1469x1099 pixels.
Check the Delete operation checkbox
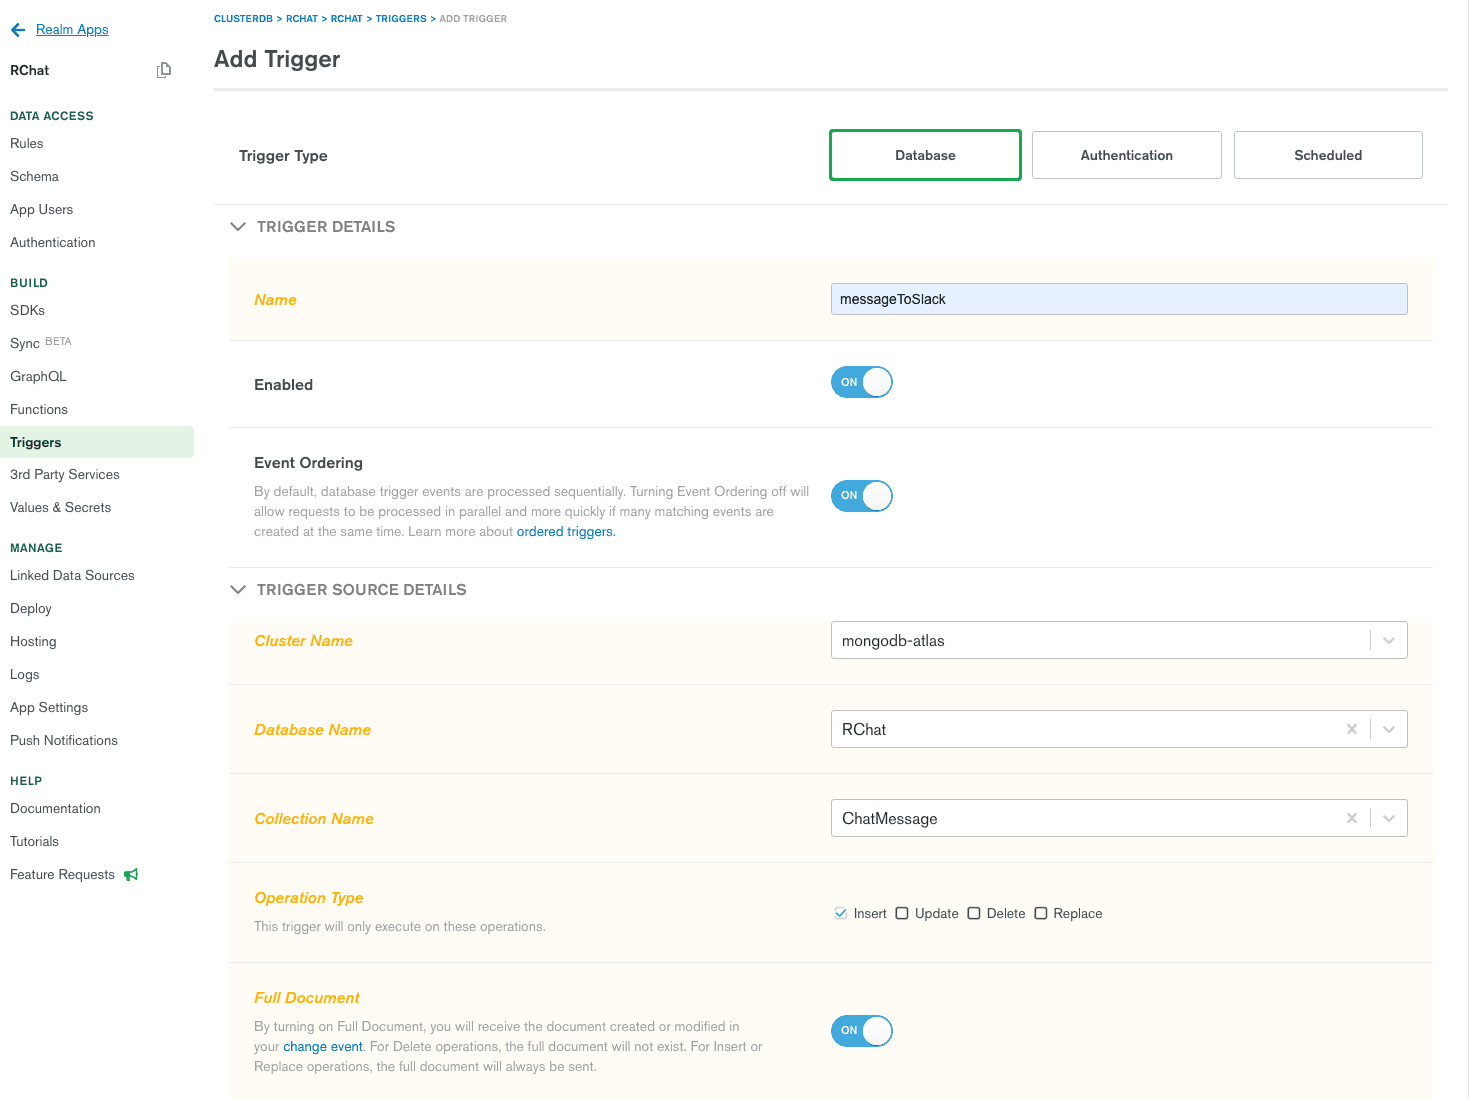coord(974,913)
